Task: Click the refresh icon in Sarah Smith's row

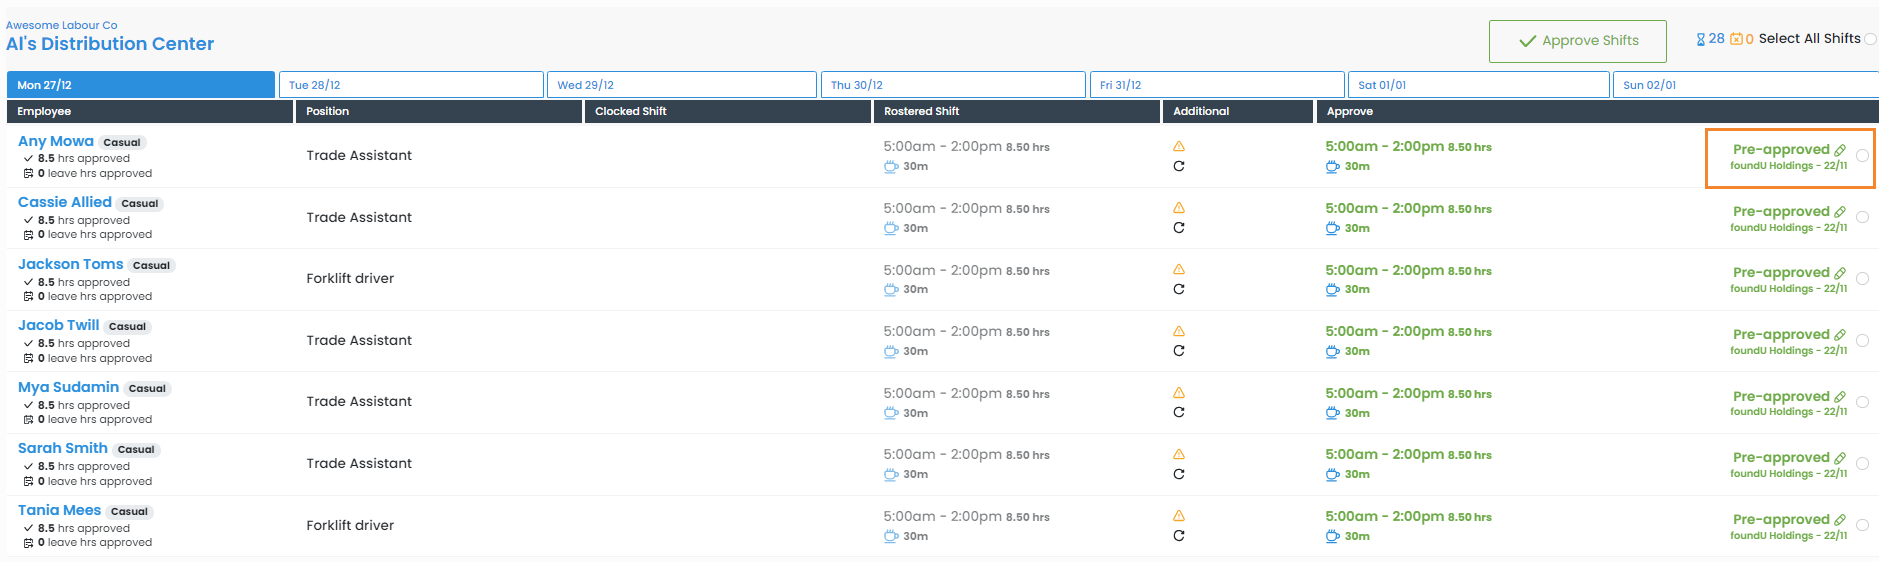Action: click(1179, 475)
